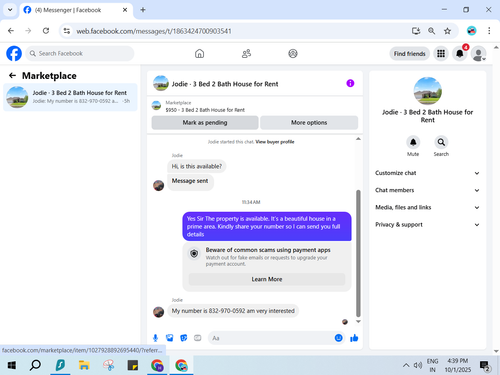
Task: Click the browser address bar URL
Action: [154, 31]
